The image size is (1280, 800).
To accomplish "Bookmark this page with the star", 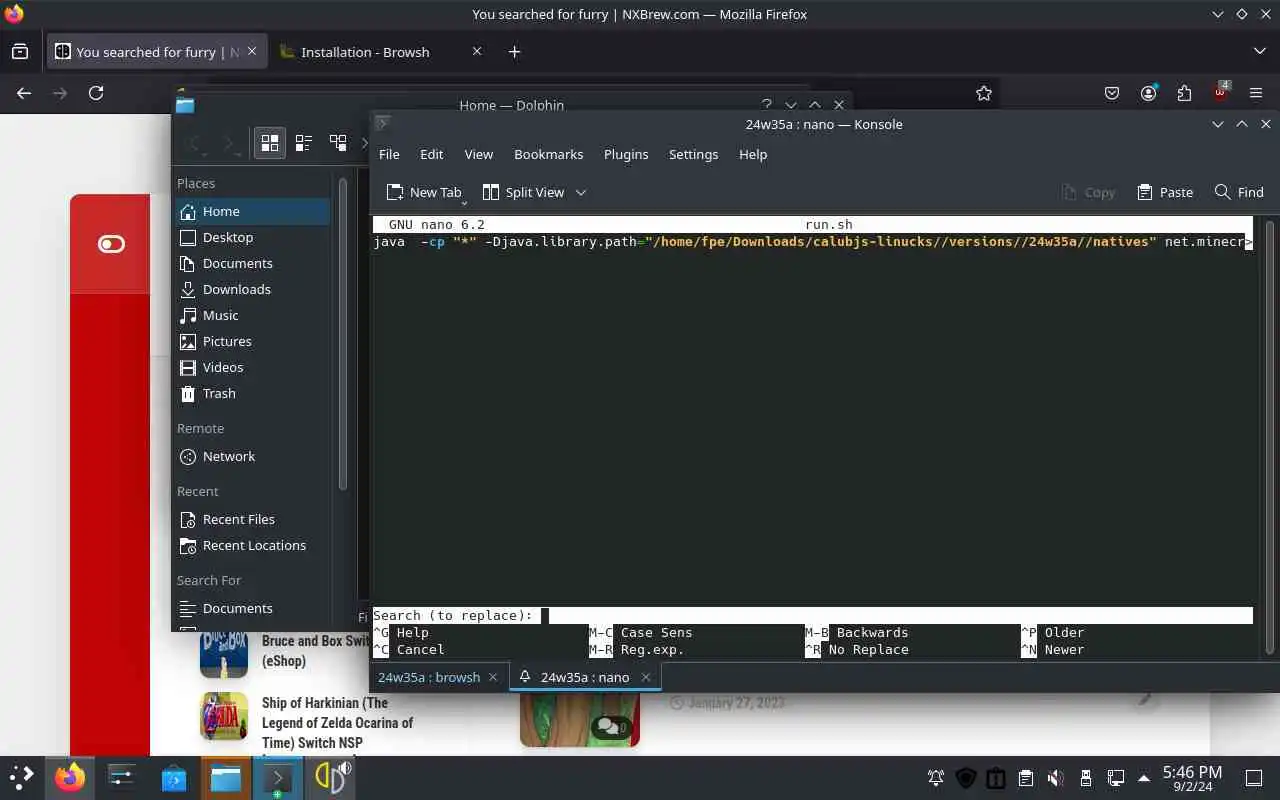I will (x=984, y=93).
